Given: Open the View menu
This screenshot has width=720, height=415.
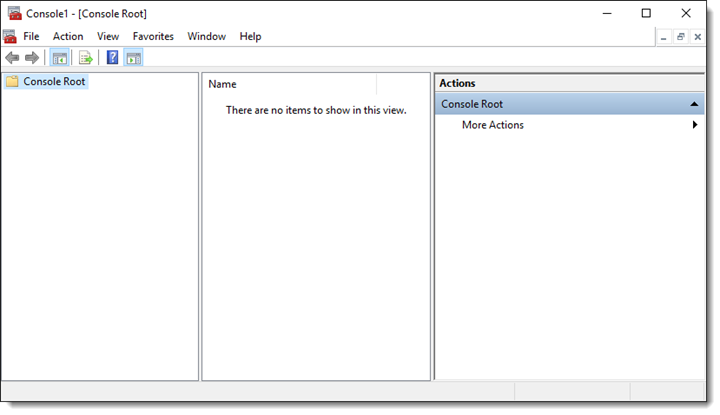Looking at the screenshot, I should [108, 36].
